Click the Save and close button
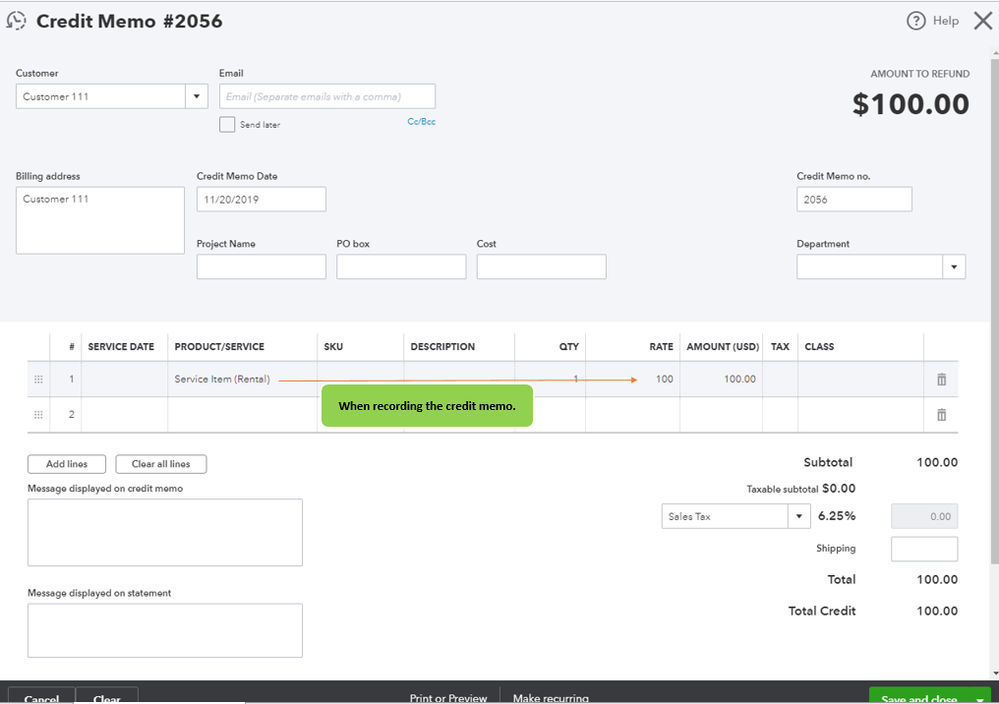Image resolution: width=999 pixels, height=704 pixels. pos(919,698)
